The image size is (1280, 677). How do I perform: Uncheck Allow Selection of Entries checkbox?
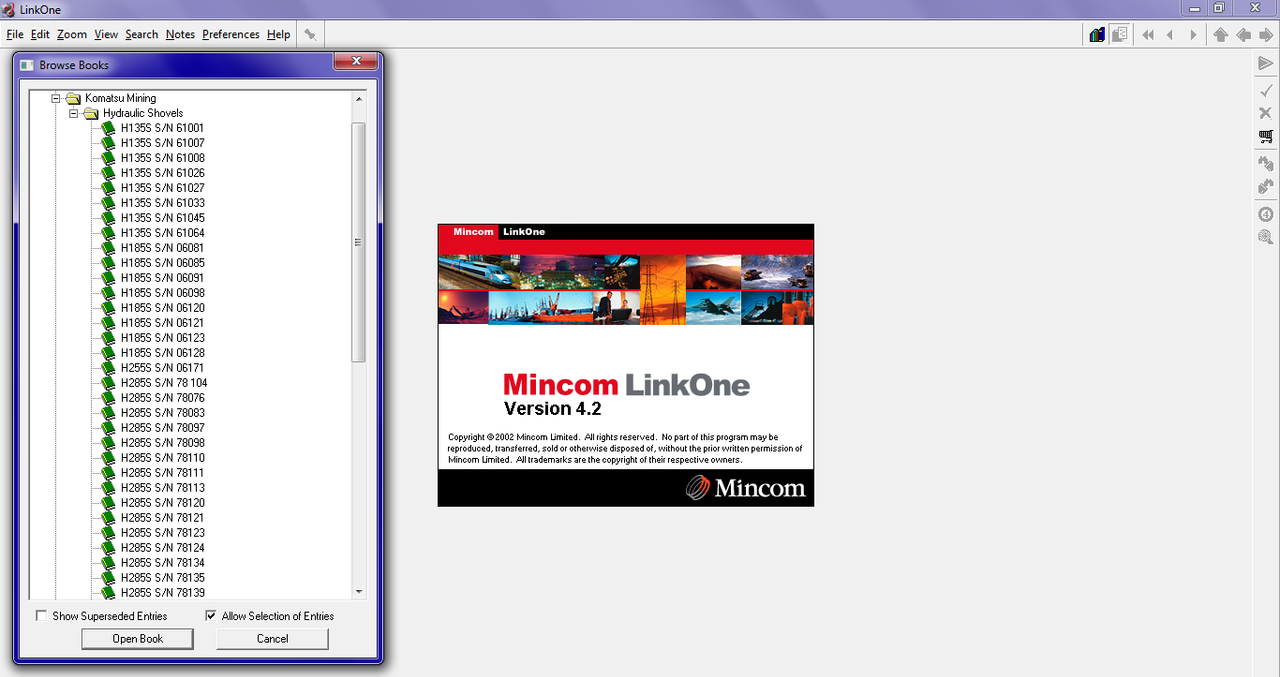211,616
